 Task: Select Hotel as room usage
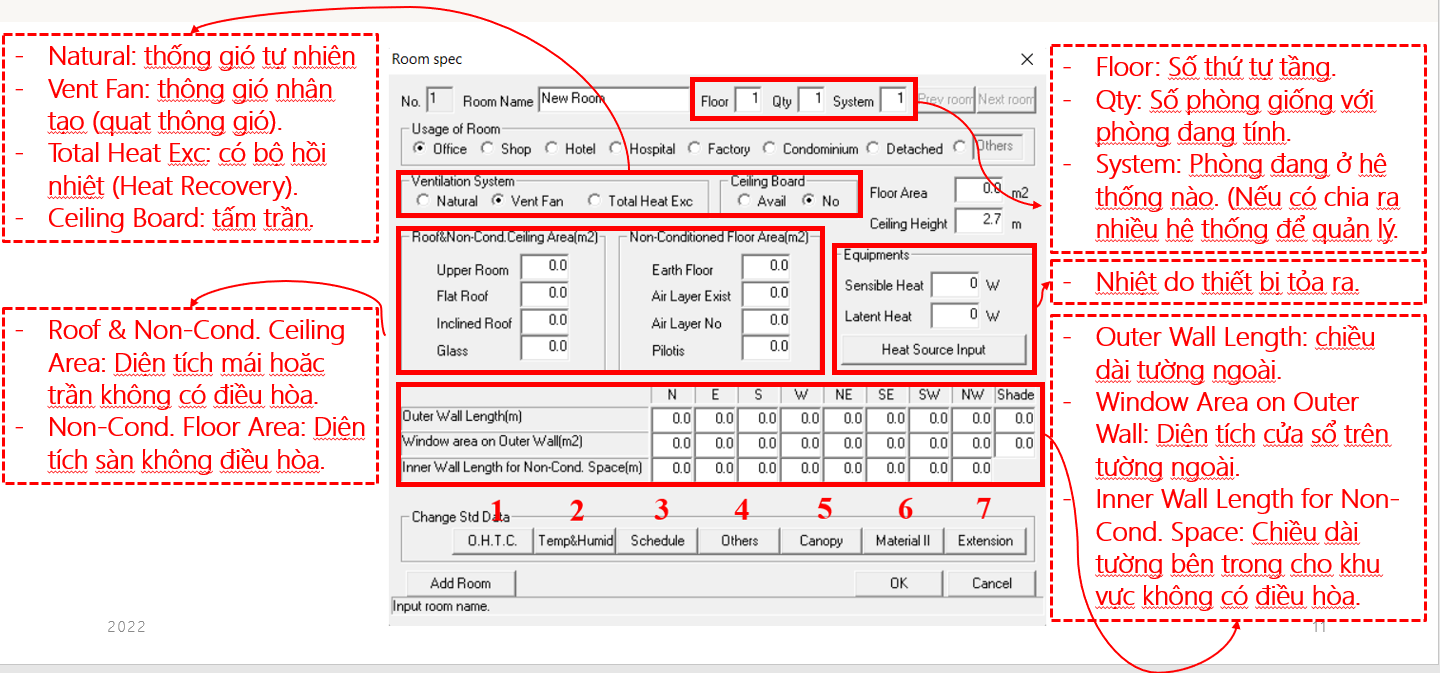pos(551,148)
